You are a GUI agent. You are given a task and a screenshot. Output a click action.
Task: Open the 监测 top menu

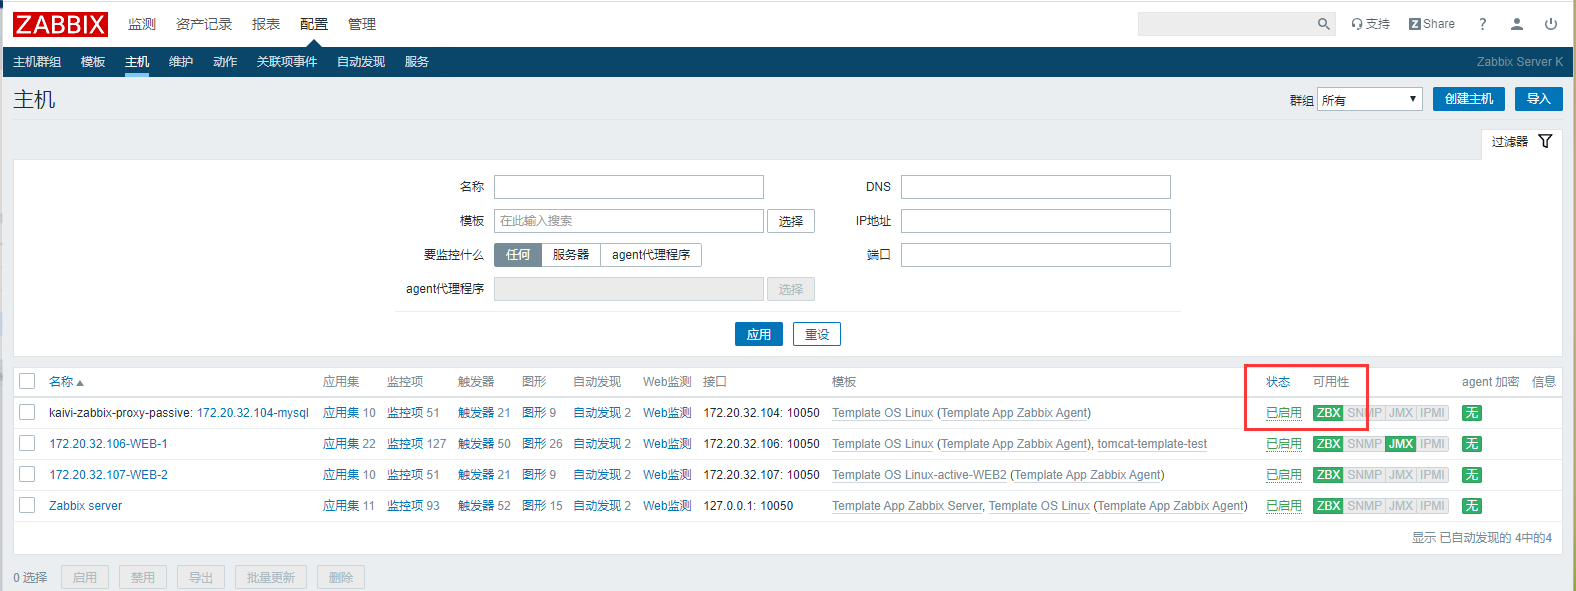(x=142, y=24)
